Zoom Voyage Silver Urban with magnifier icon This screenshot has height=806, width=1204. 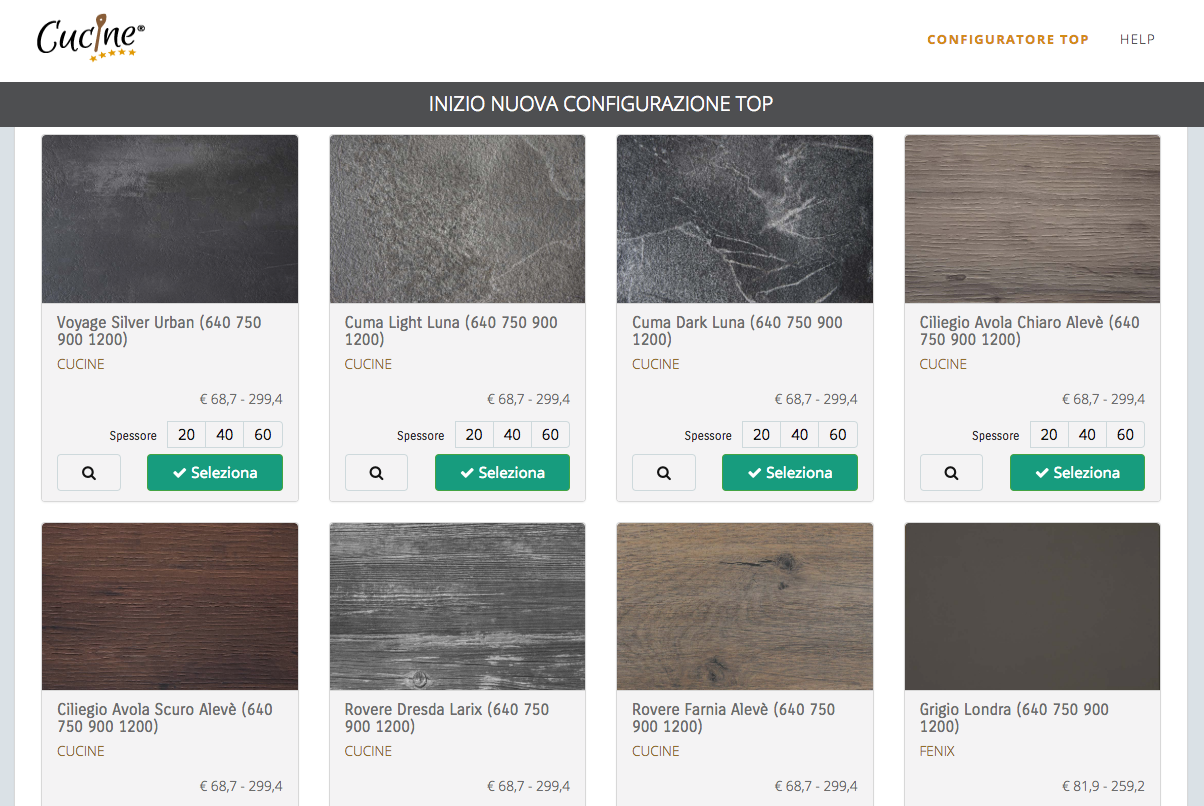pos(89,473)
